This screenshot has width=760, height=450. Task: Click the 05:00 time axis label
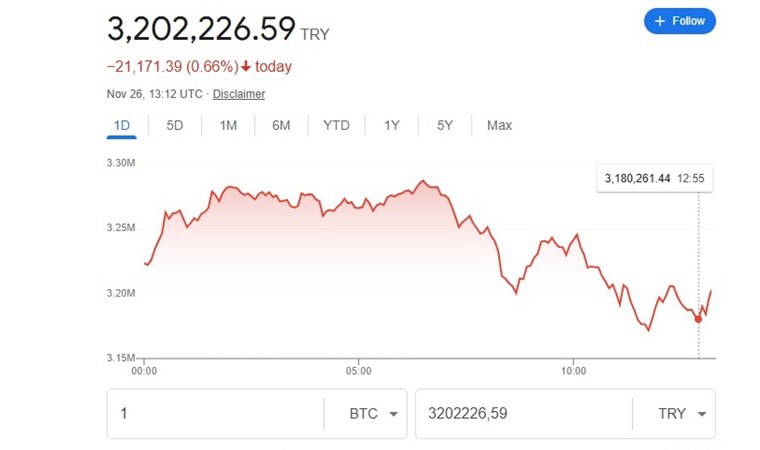click(358, 370)
